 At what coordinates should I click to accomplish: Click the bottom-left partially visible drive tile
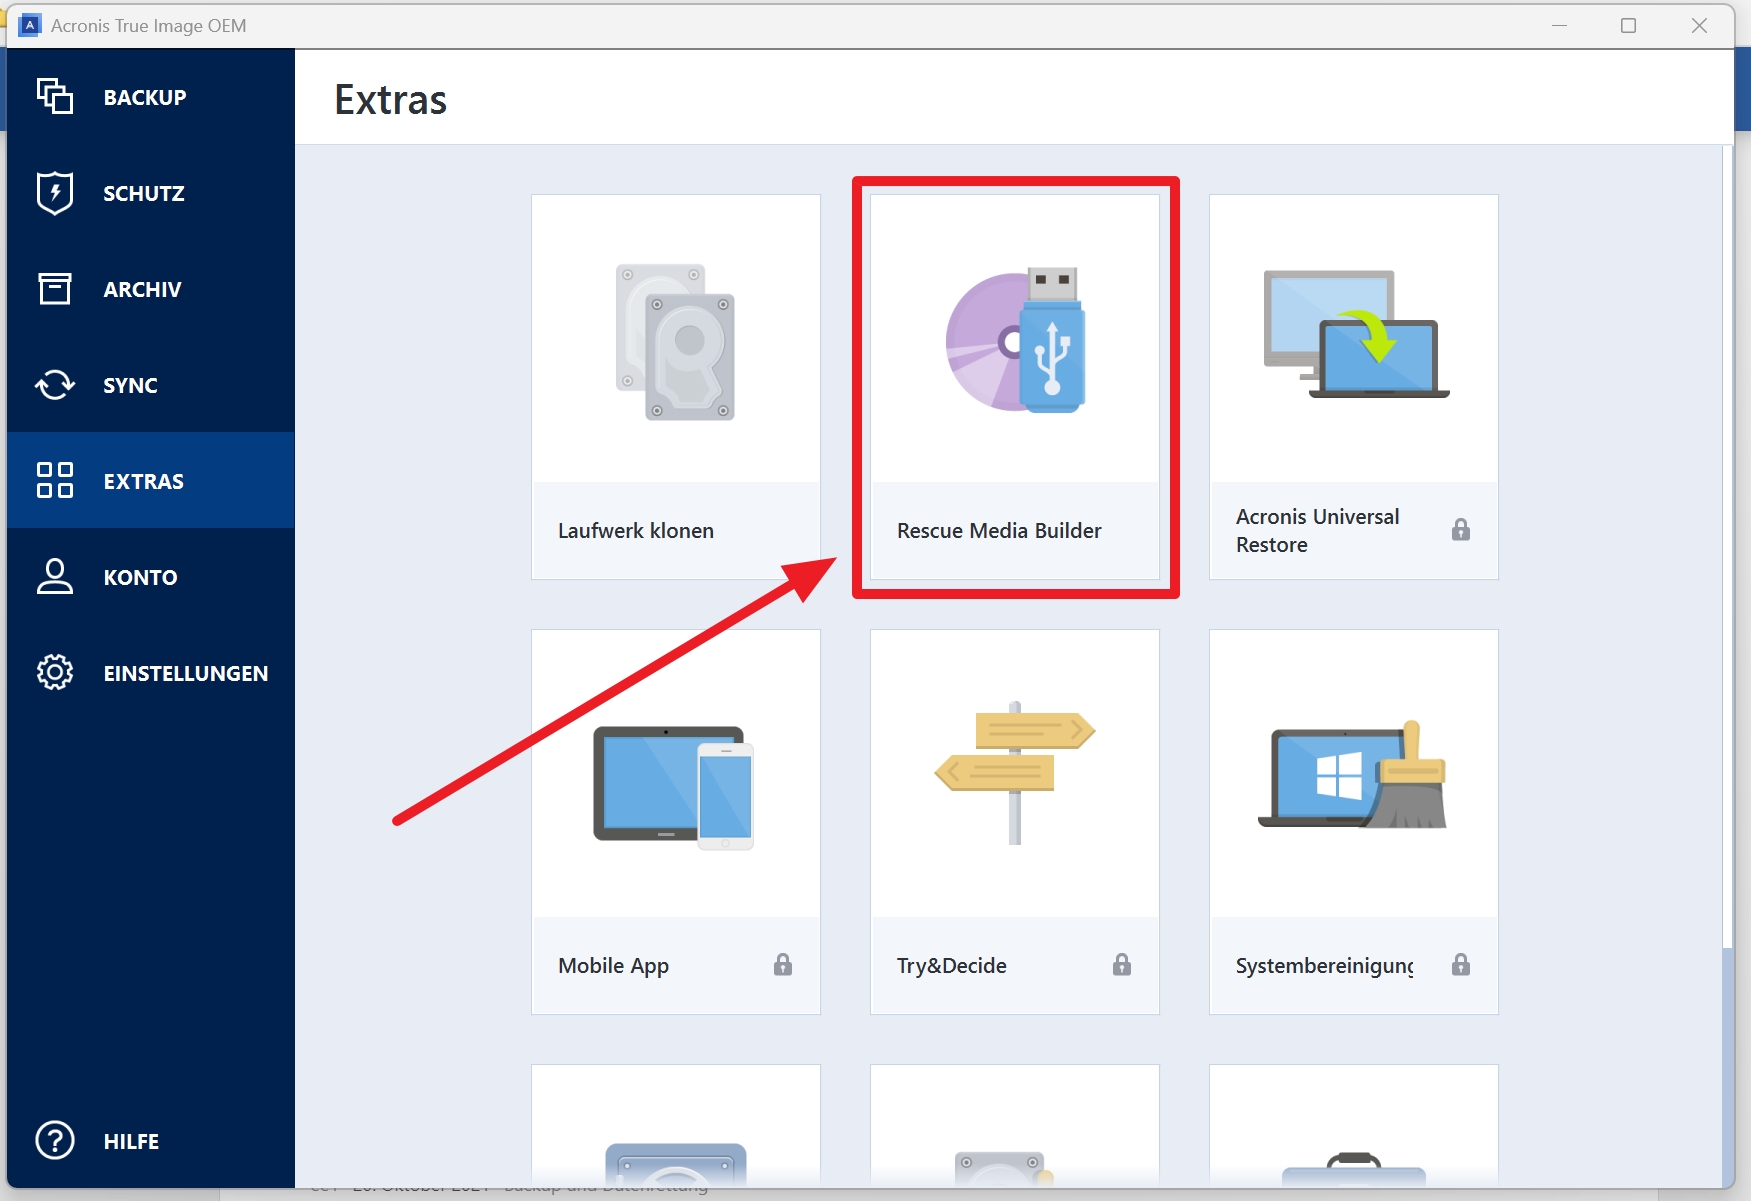(676, 1126)
